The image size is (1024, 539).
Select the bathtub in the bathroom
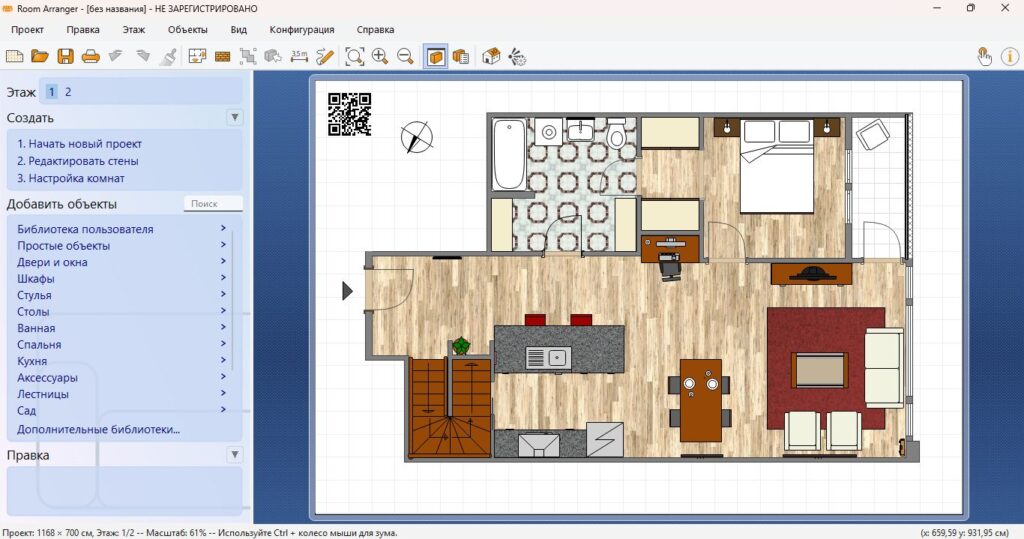tap(509, 154)
